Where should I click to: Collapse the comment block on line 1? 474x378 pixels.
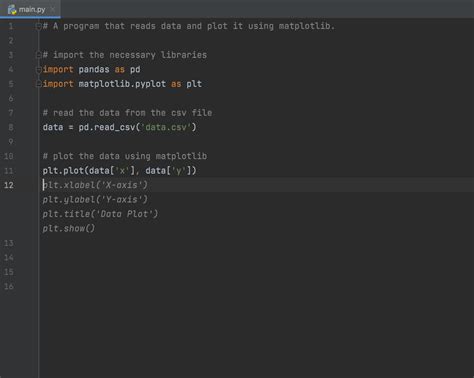(38, 26)
